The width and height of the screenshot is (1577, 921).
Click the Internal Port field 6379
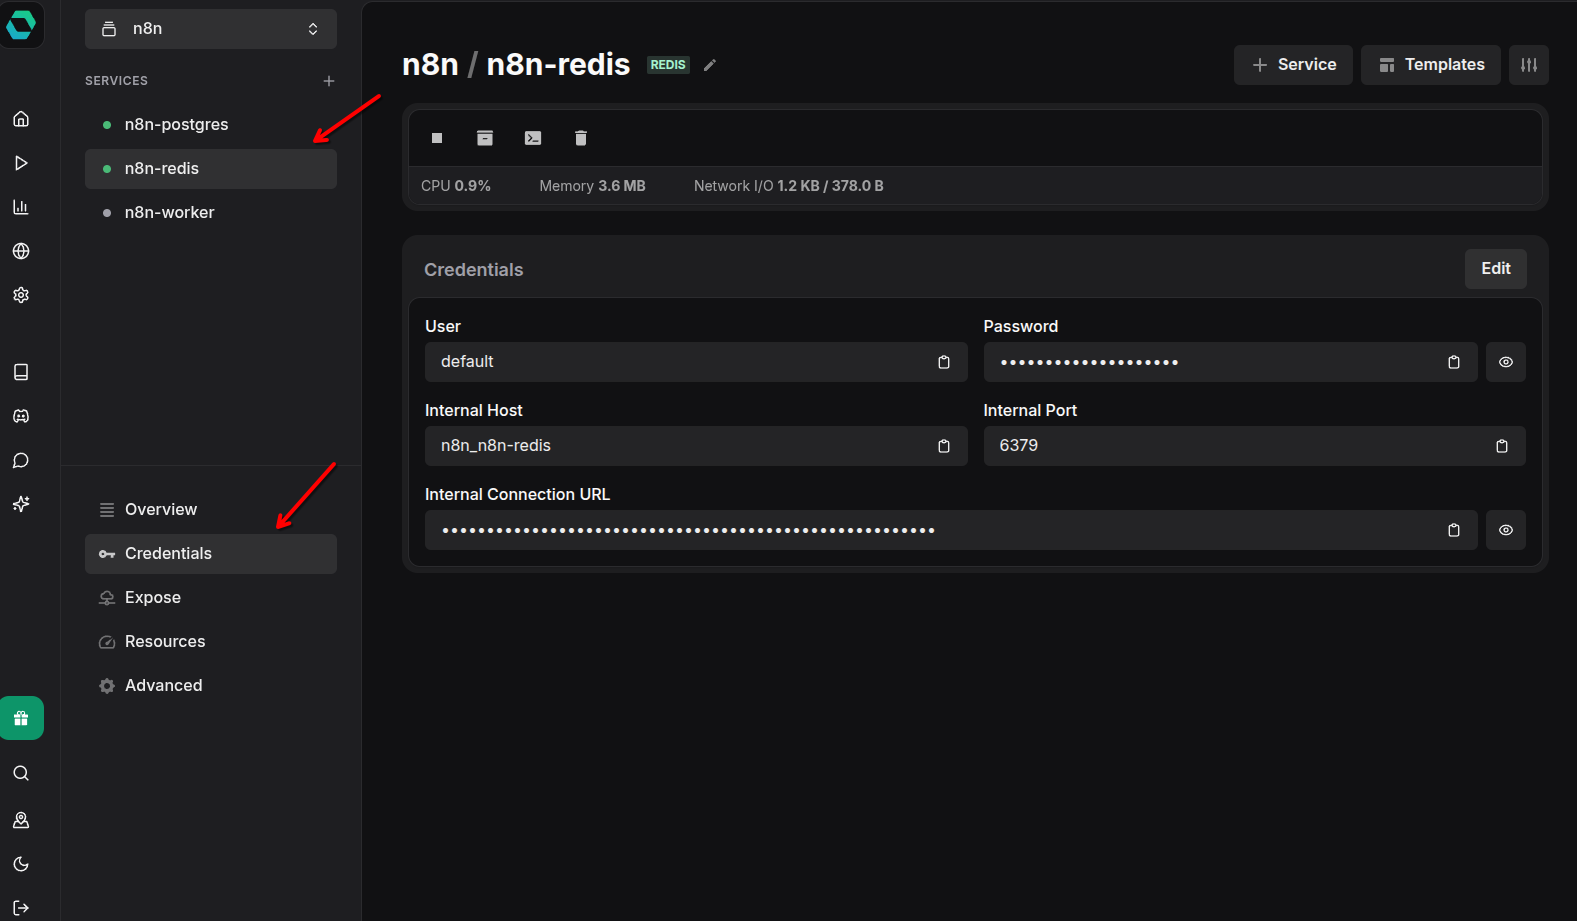coord(1255,446)
